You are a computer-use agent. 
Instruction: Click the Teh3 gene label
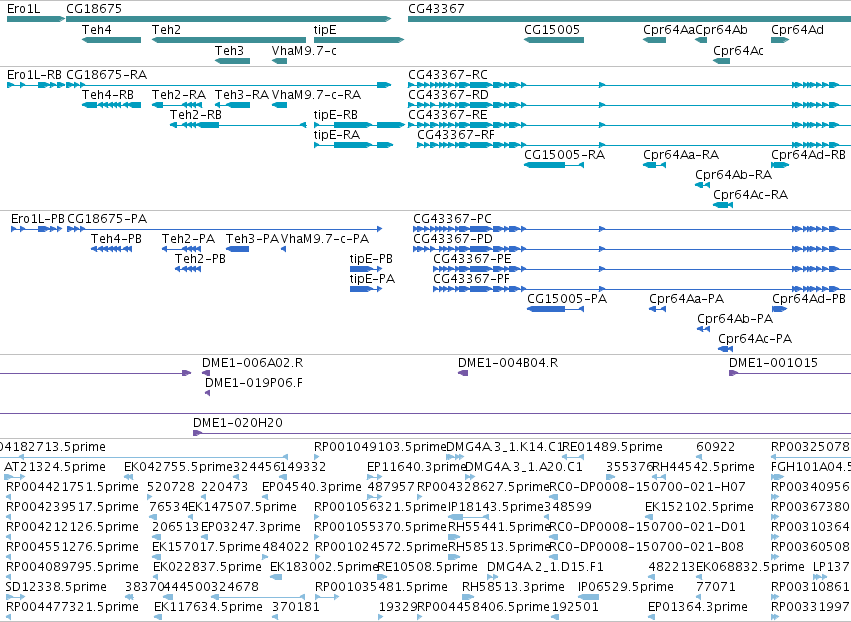230,50
